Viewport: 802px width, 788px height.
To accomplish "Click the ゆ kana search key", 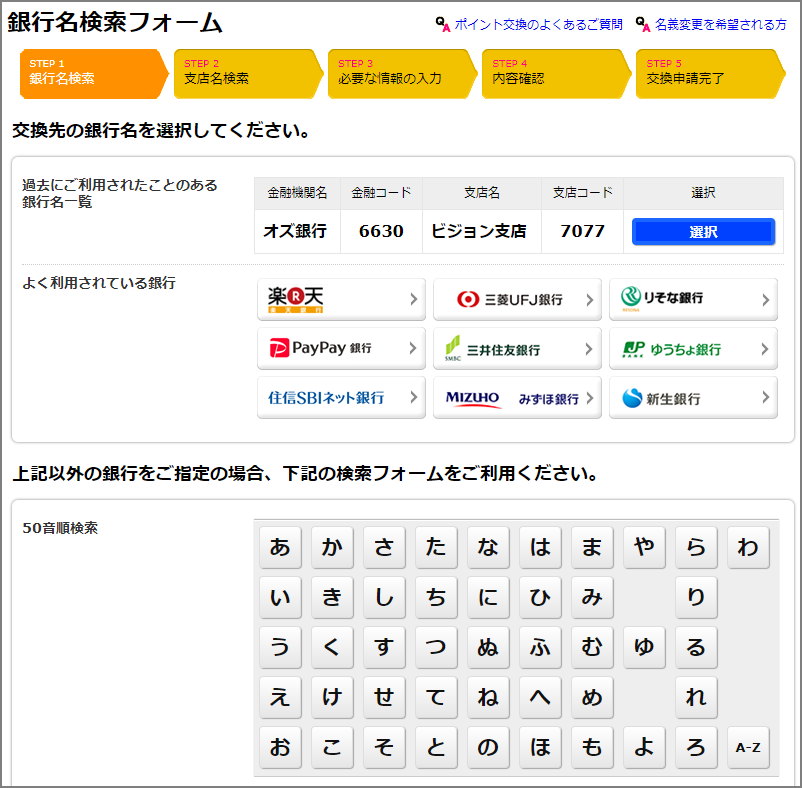I will coord(644,647).
